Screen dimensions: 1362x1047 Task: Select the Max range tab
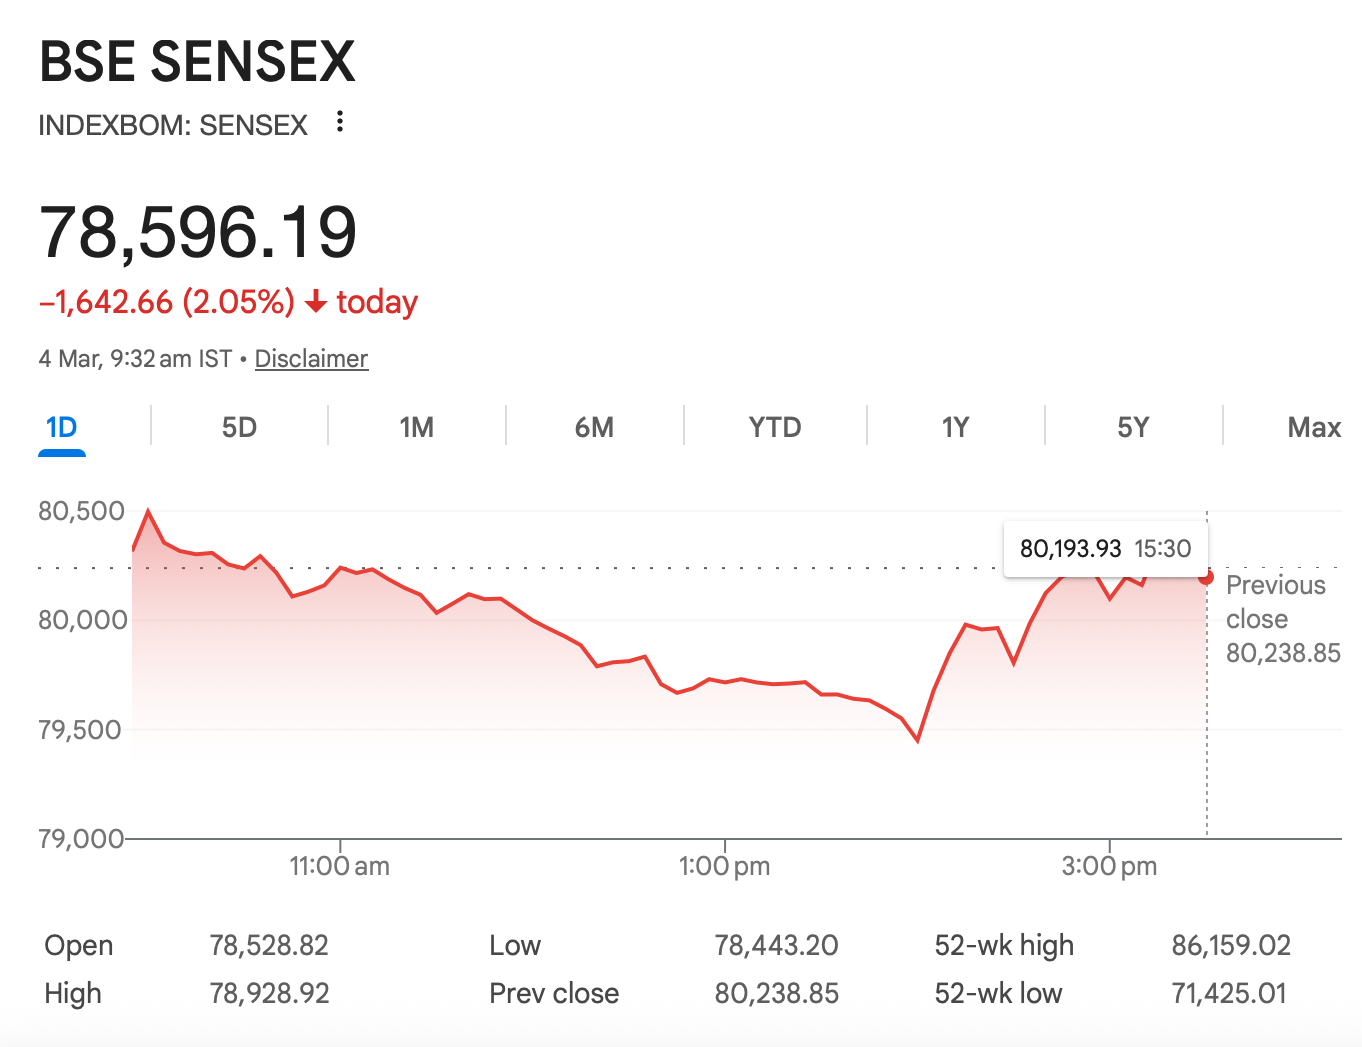pos(1313,428)
